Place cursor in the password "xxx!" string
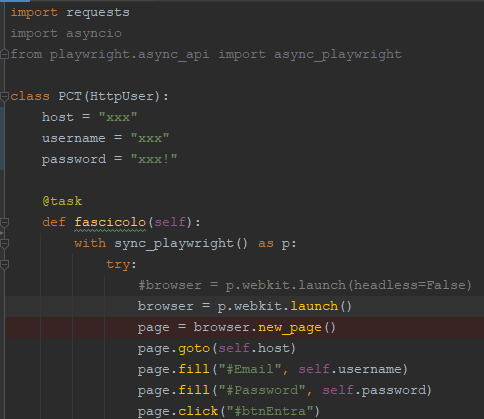Screen dimensions: 484x419 tap(154, 159)
